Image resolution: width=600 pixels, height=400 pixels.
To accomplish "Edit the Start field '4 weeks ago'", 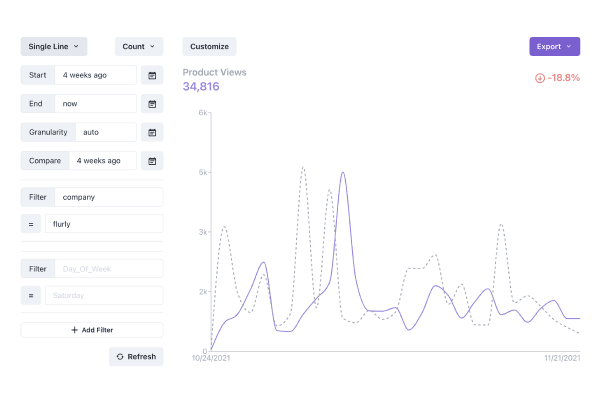I will tap(95, 75).
